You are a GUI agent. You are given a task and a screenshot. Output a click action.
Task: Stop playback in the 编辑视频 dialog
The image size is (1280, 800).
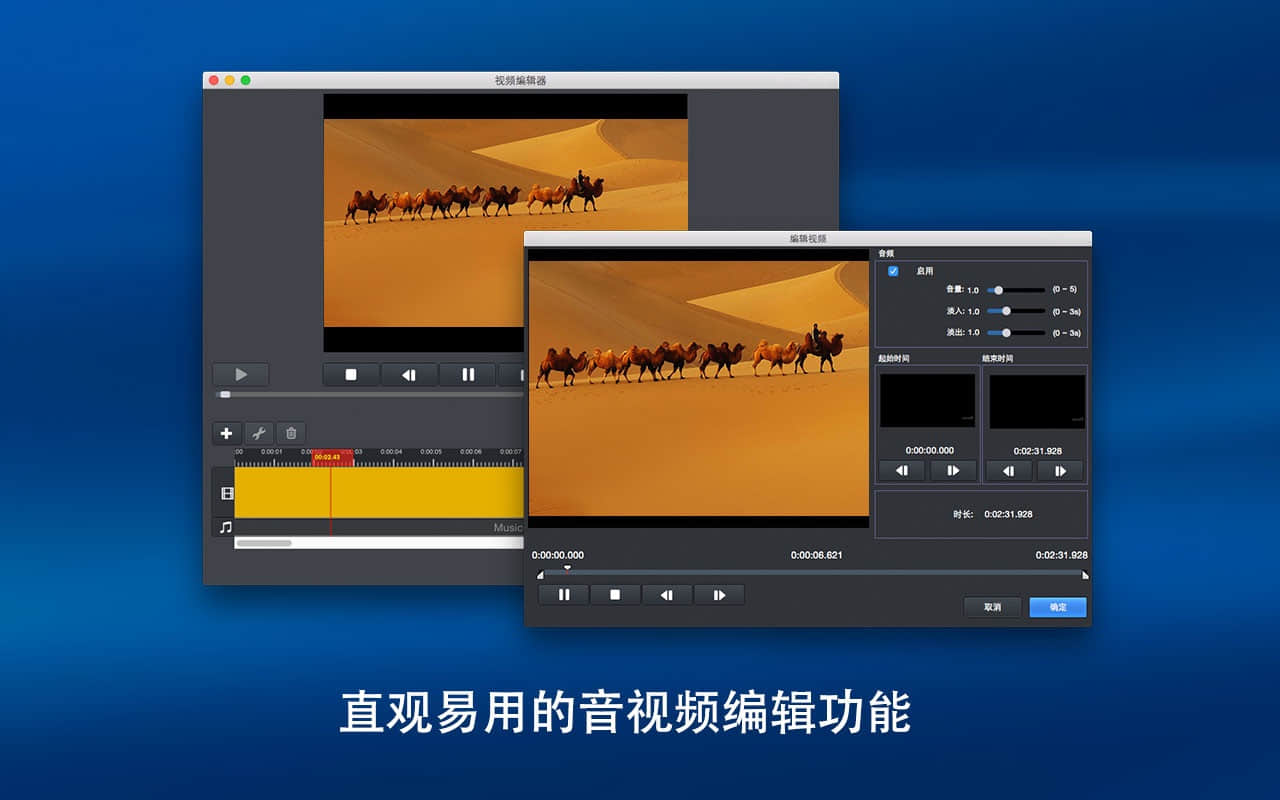pyautogui.click(x=615, y=595)
